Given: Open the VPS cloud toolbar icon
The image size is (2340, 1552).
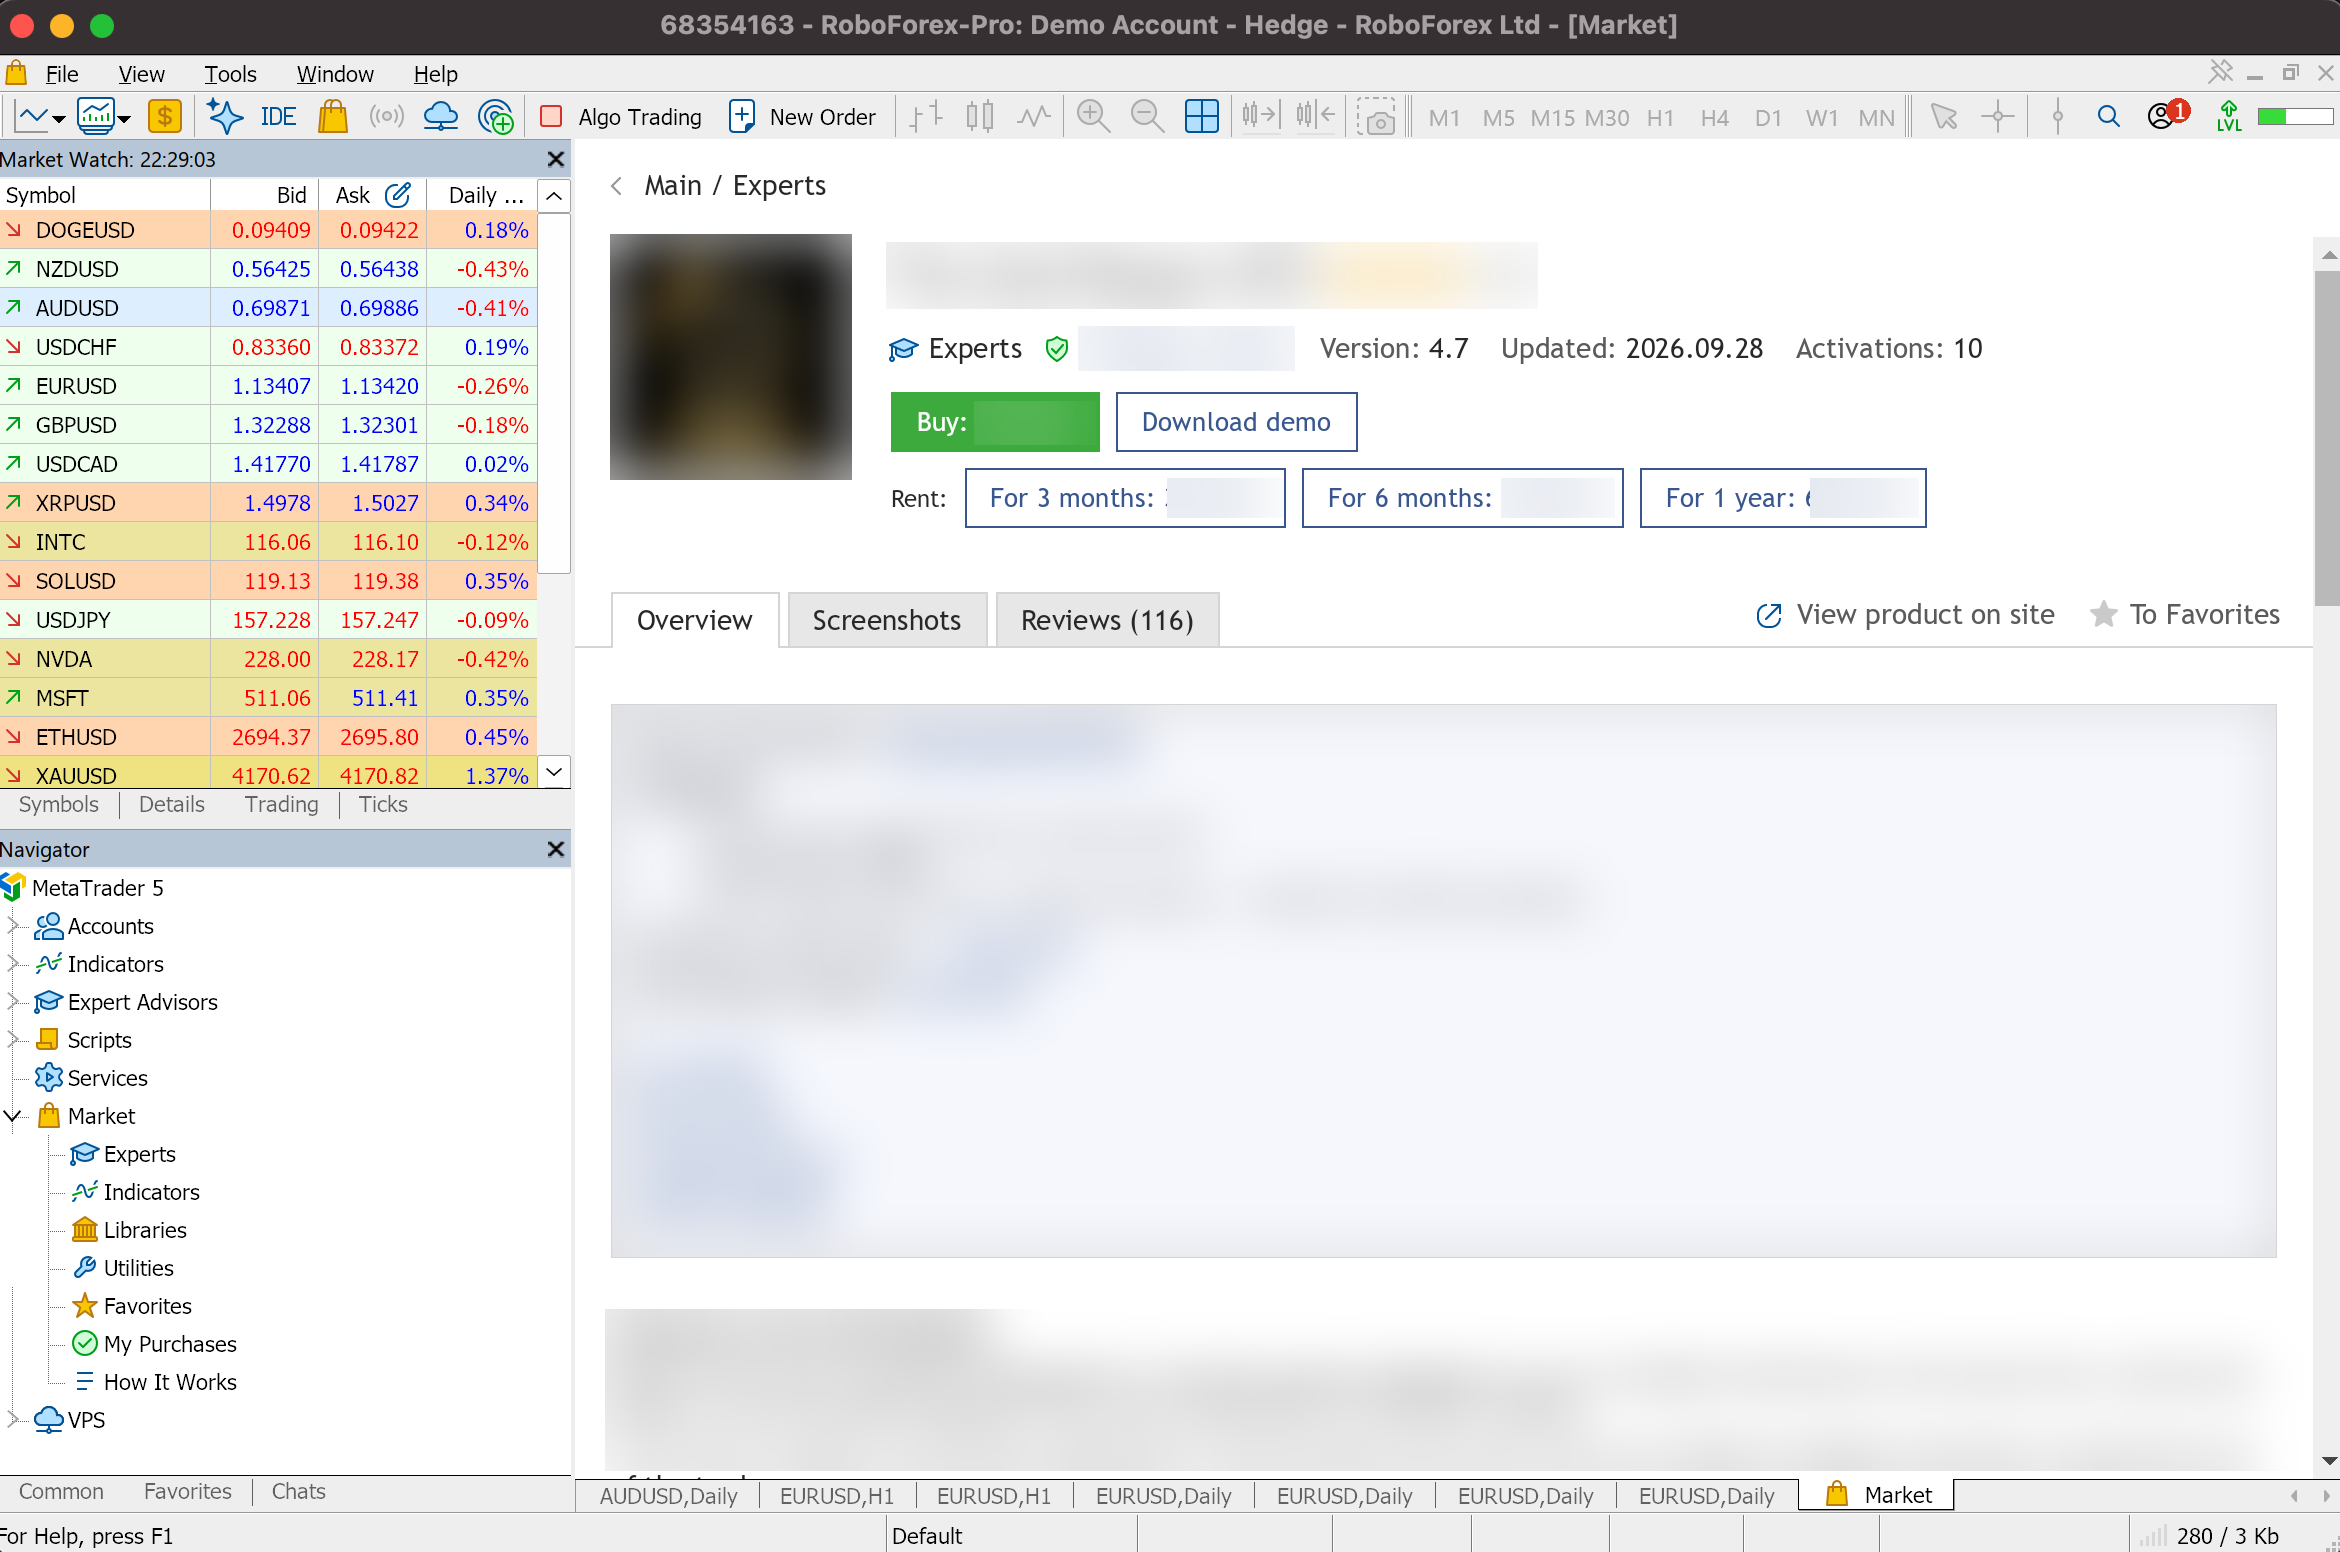Looking at the screenshot, I should tap(440, 117).
